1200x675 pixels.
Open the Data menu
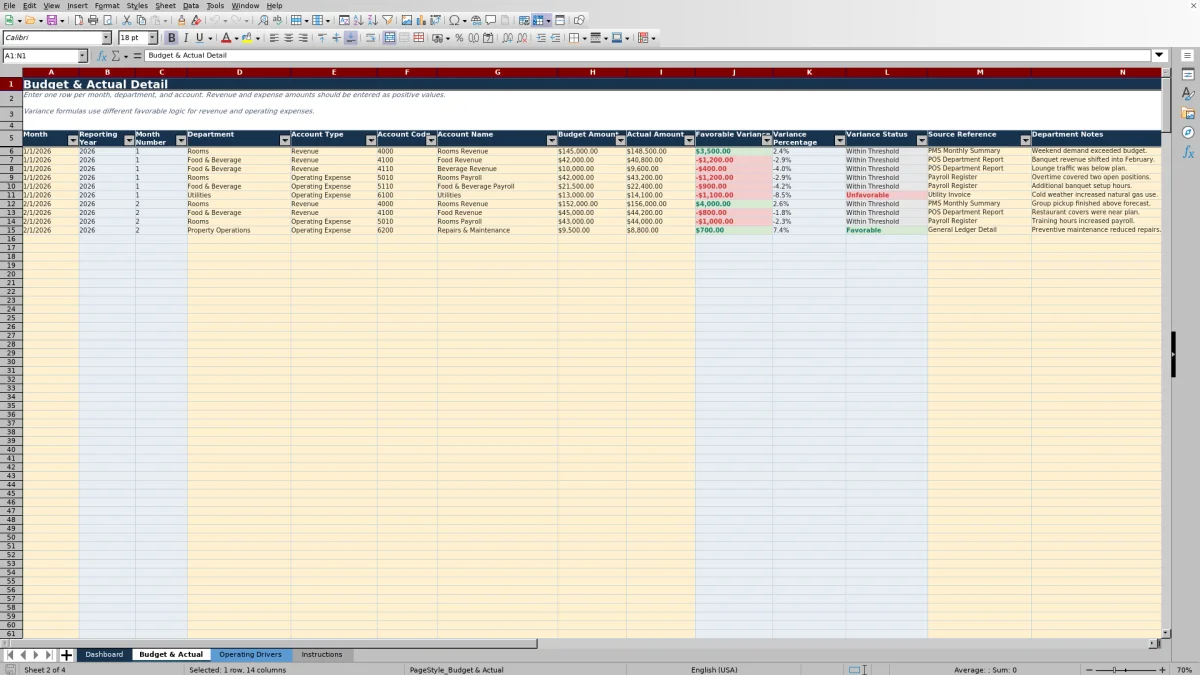click(x=191, y=5)
